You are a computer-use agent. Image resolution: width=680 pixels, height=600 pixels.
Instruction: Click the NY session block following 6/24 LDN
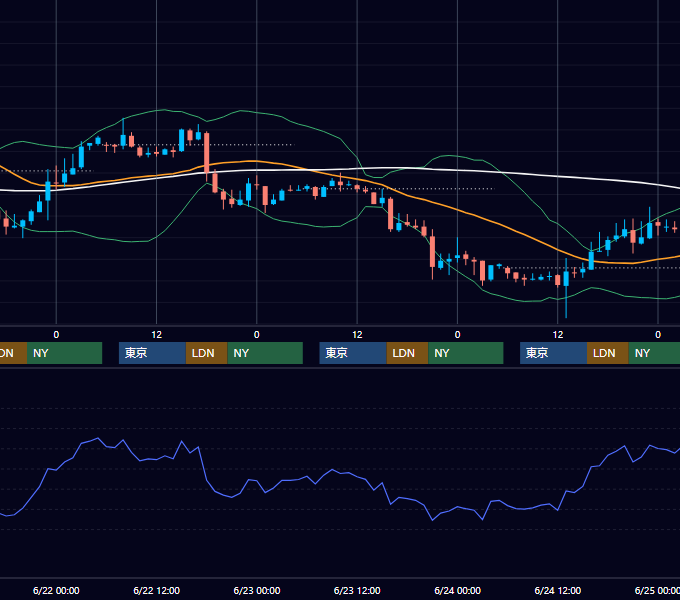[654, 353]
